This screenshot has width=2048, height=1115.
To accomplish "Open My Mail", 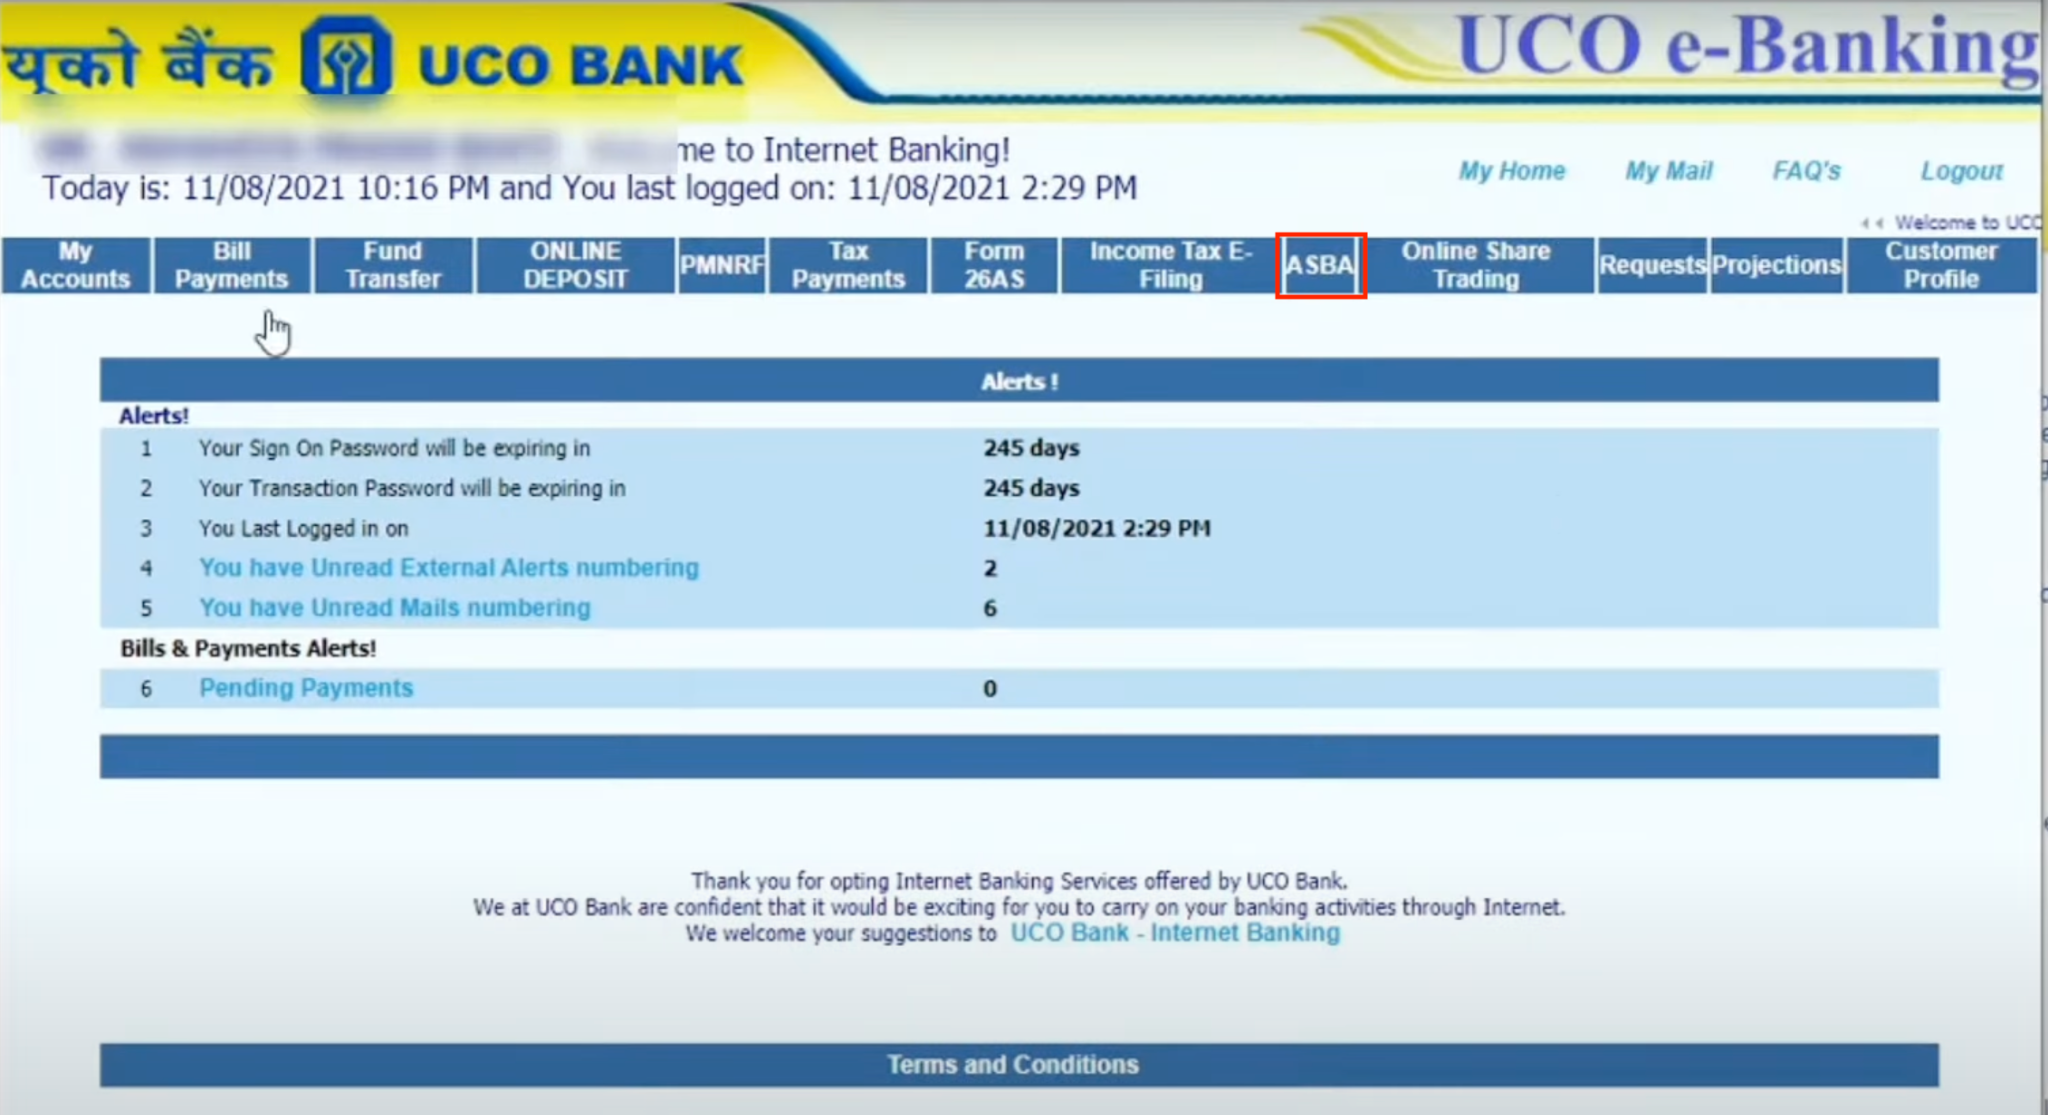I will pos(1667,170).
